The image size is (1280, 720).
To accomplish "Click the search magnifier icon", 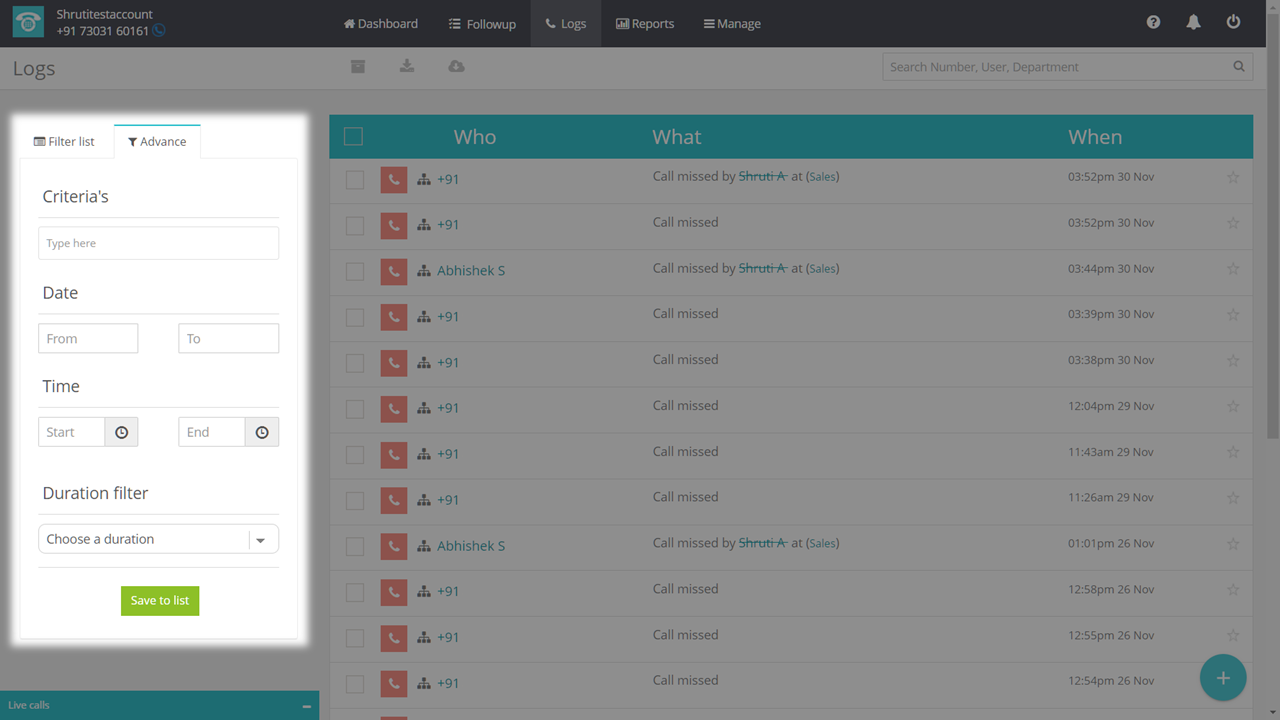I will coord(1238,67).
